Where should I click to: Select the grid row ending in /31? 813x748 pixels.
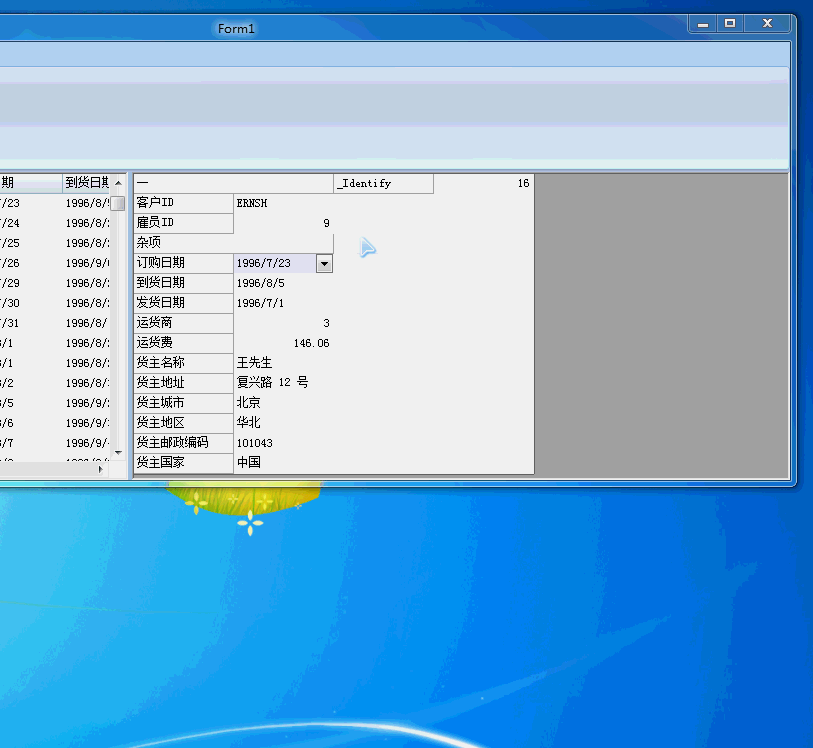54,323
